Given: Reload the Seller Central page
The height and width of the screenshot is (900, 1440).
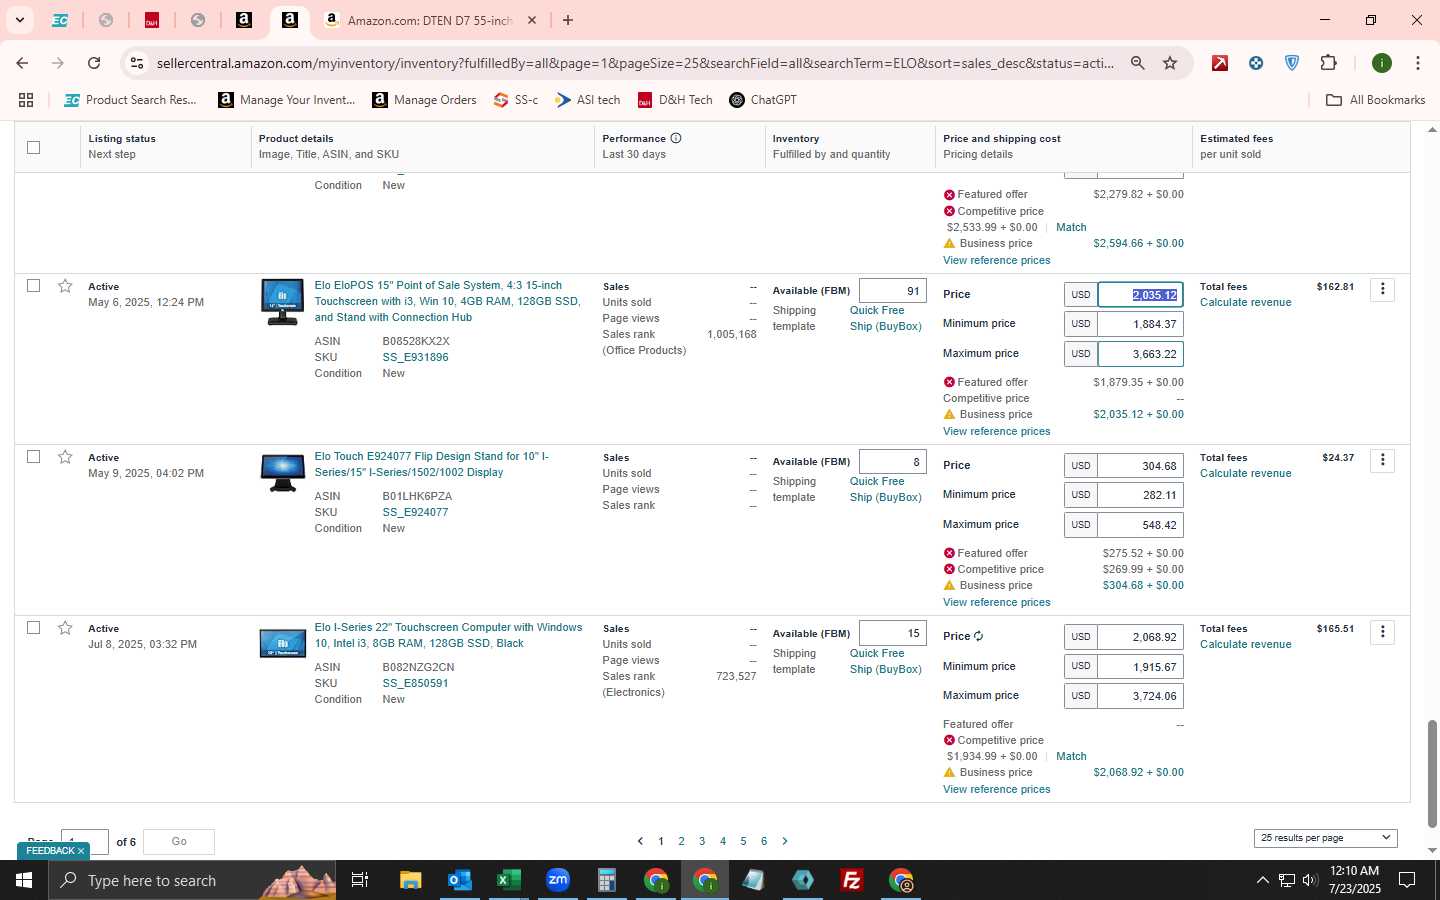Looking at the screenshot, I should point(94,63).
